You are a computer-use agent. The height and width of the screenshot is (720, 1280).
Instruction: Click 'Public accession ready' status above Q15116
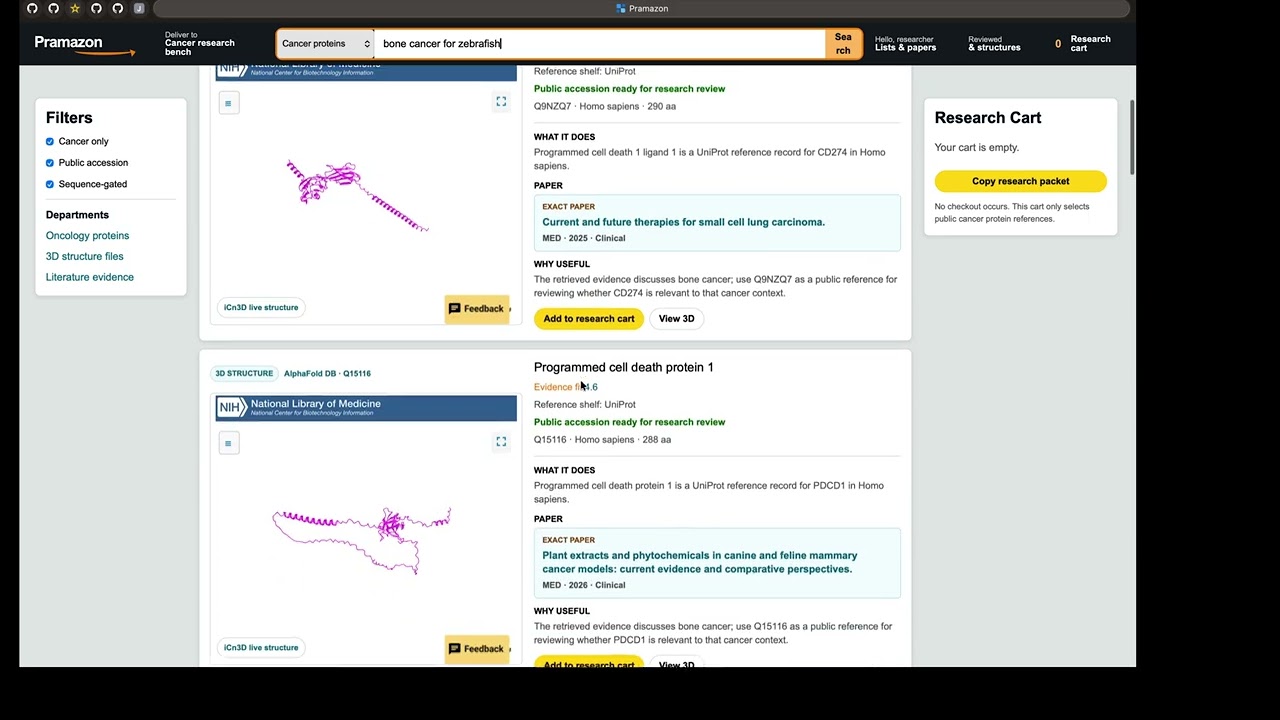(630, 422)
